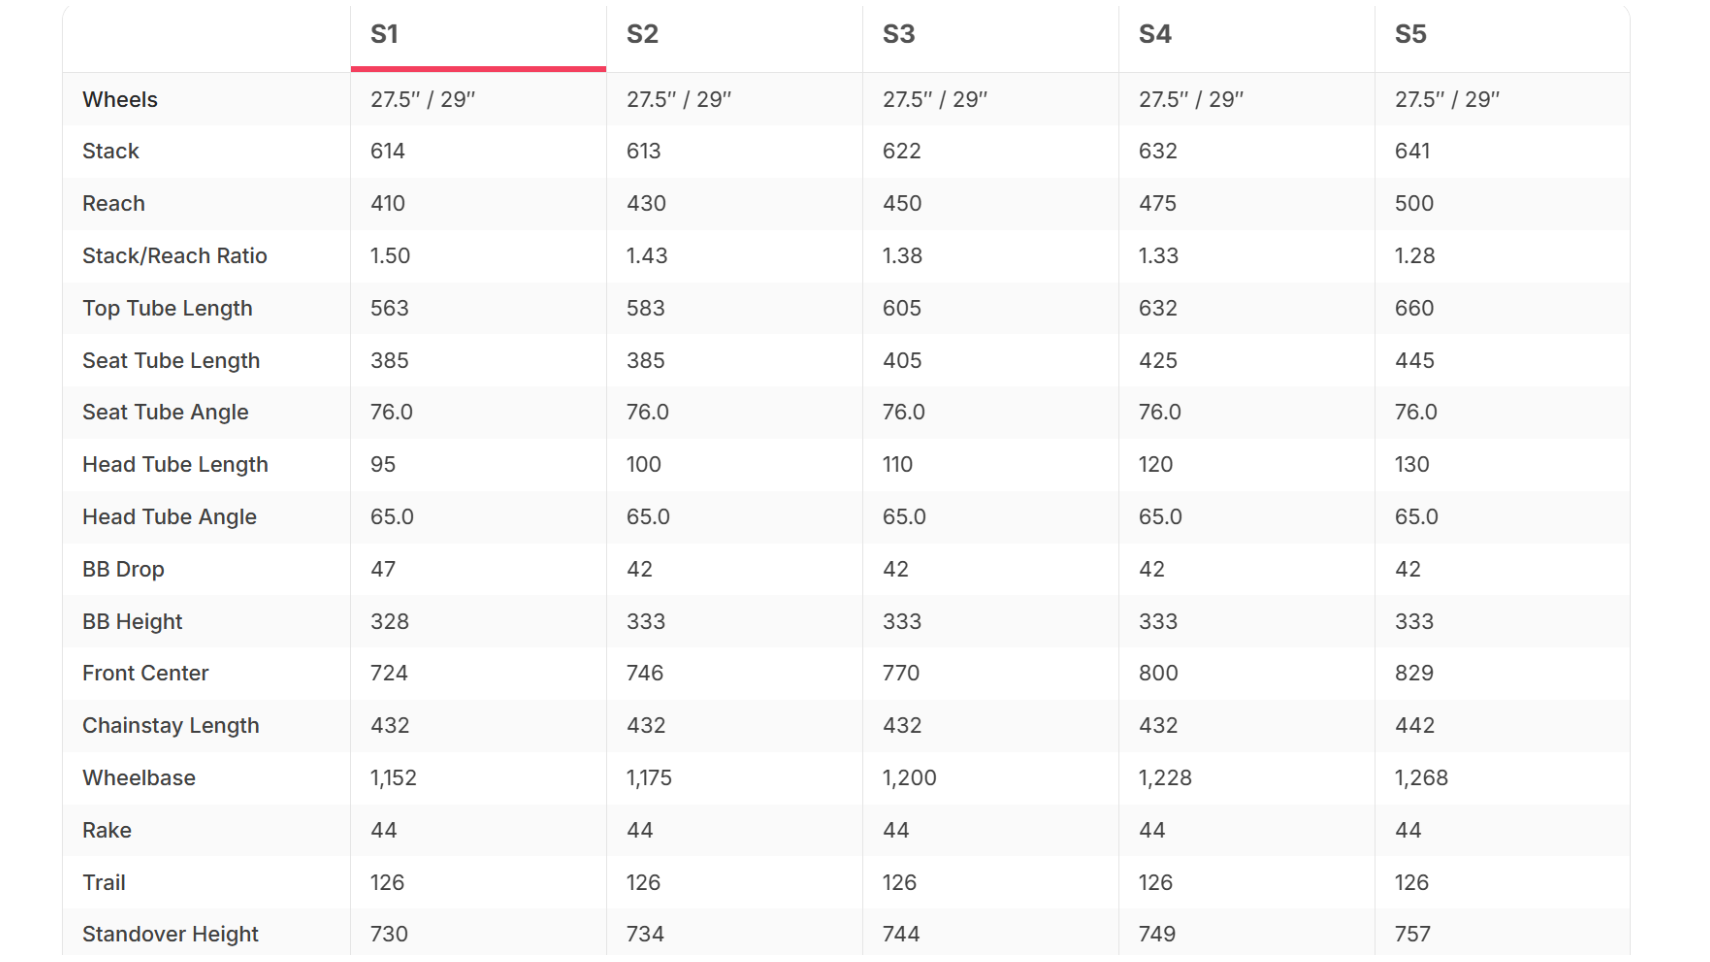Click the S2 Stack value 613
This screenshot has width=1710, height=962.
[x=644, y=152]
